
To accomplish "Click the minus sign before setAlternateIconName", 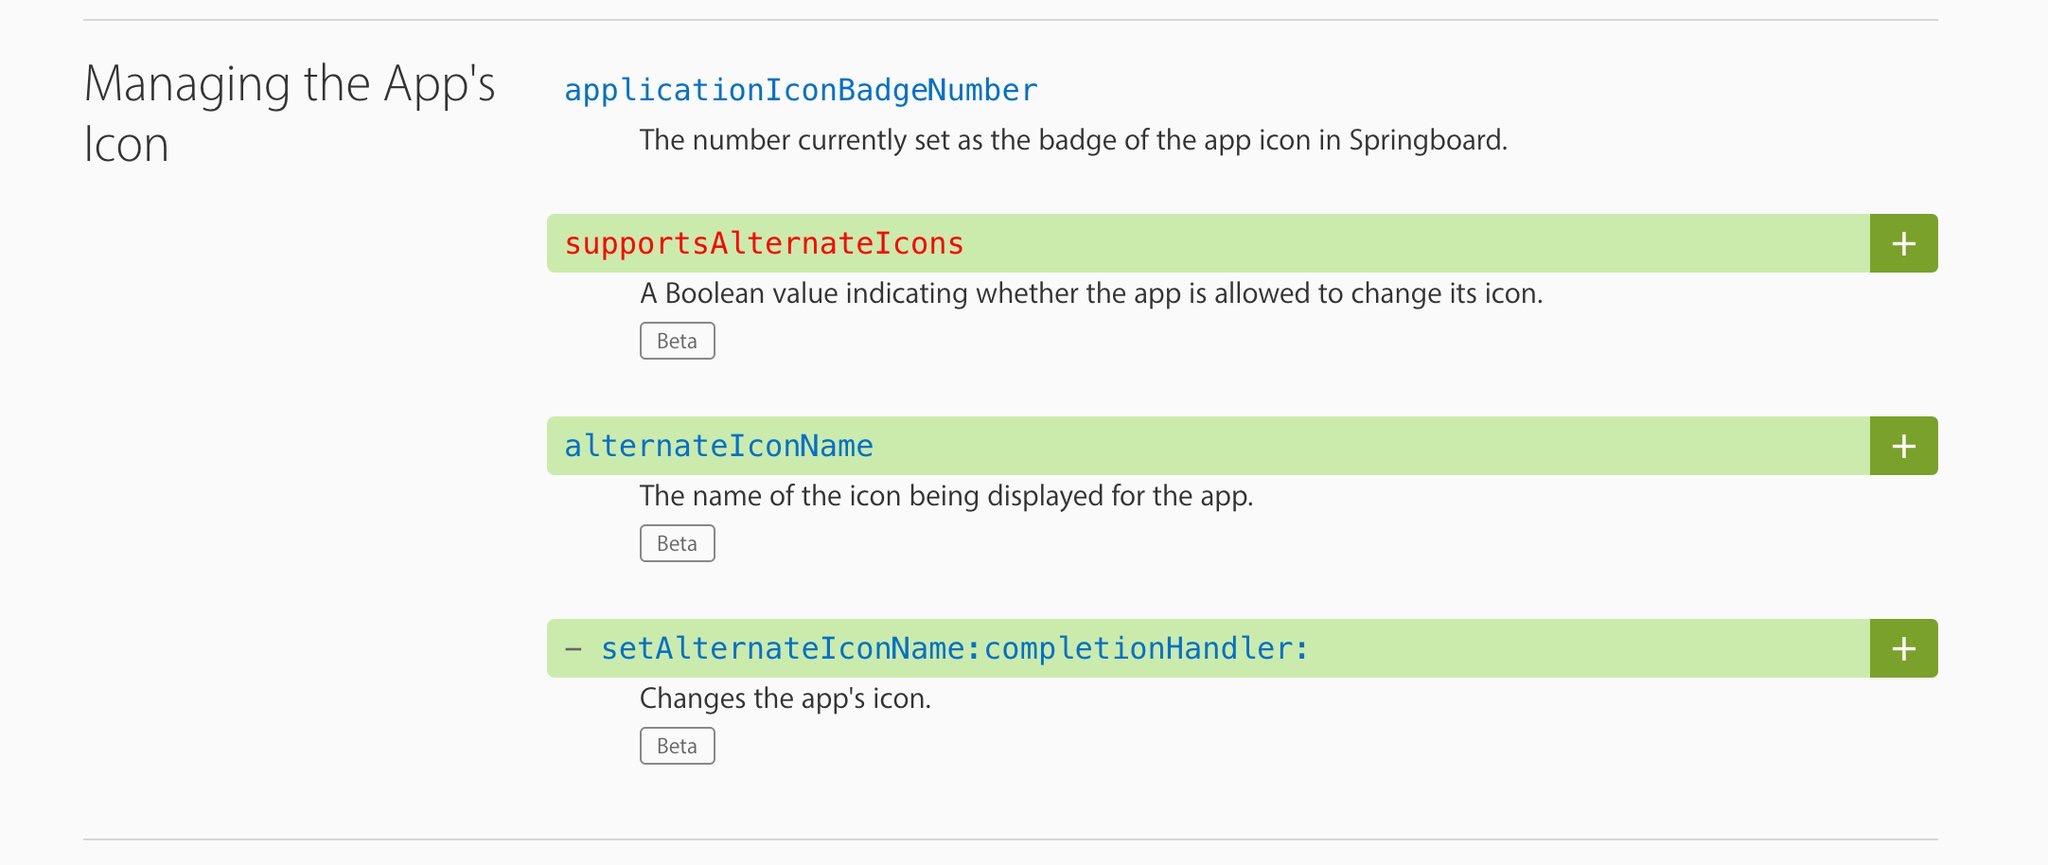I will (573, 648).
